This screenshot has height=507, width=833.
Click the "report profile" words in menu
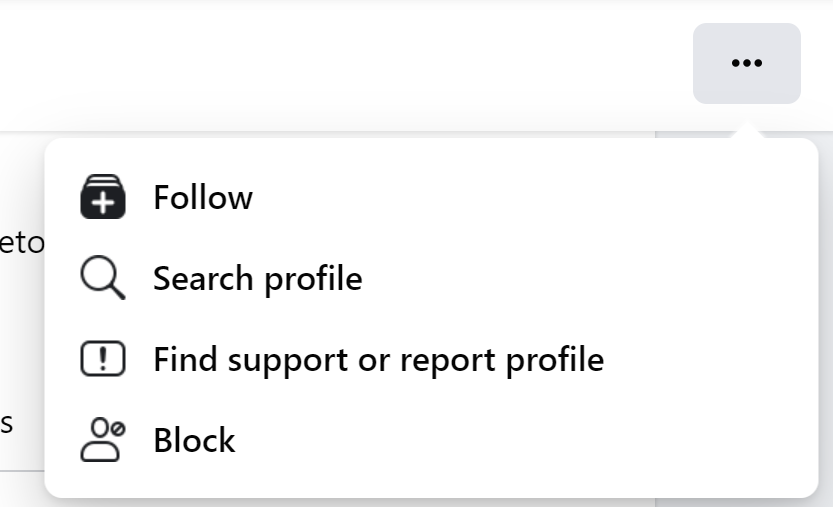click(x=502, y=361)
